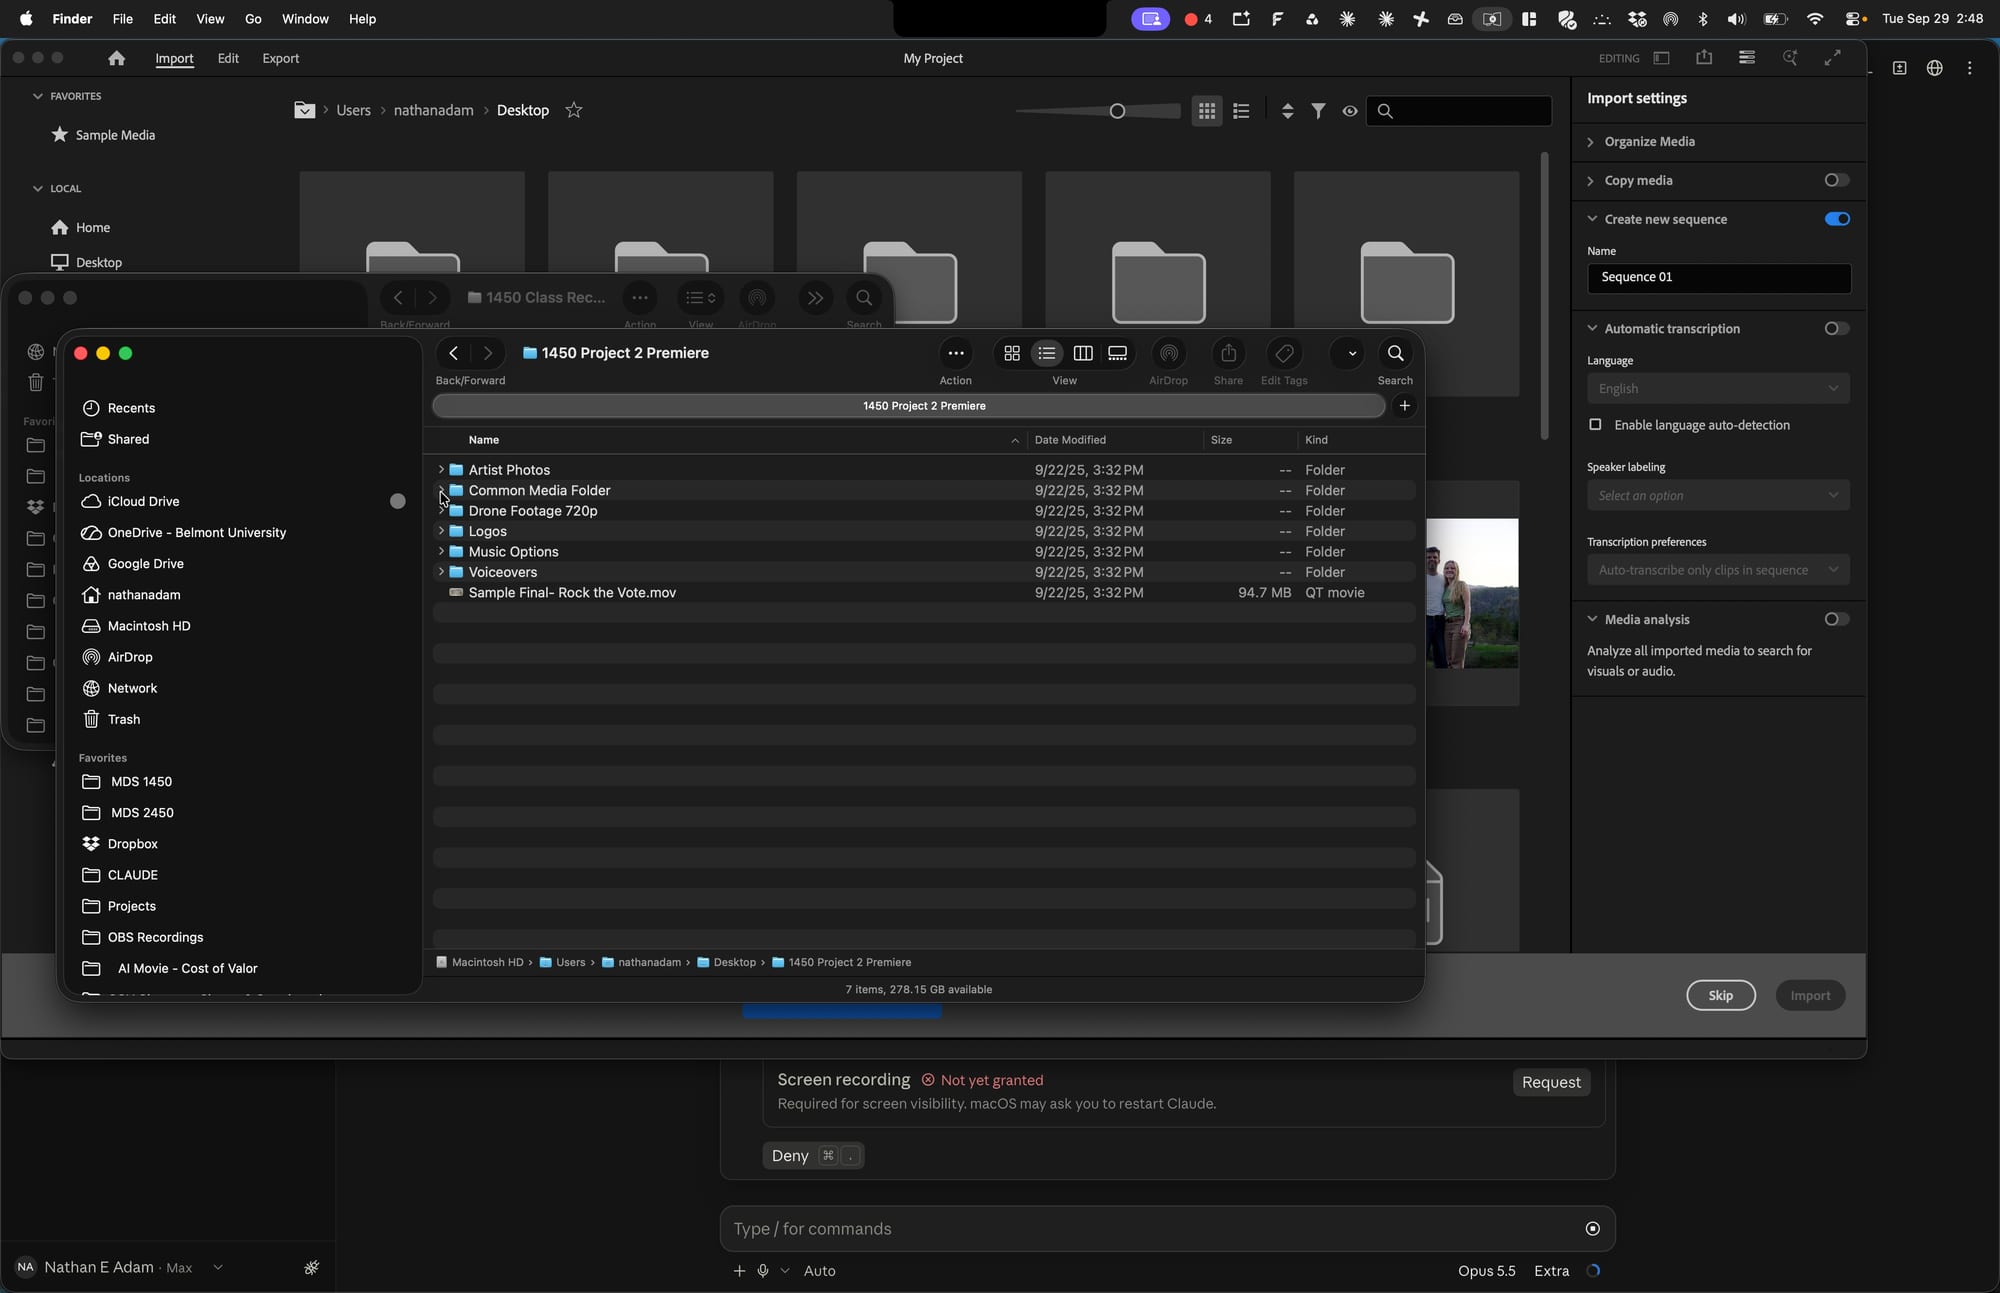Open Language English dropdown
This screenshot has height=1293, width=2000.
click(1718, 389)
